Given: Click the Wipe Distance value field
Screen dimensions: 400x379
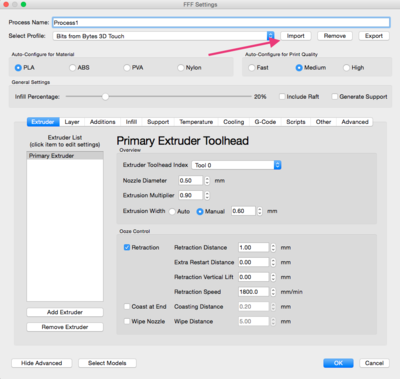Looking at the screenshot, I should (x=253, y=321).
